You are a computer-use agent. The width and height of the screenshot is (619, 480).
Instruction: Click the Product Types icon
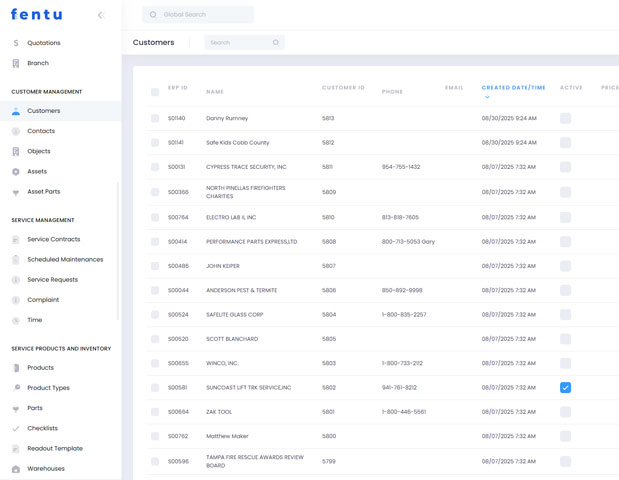(x=16, y=388)
